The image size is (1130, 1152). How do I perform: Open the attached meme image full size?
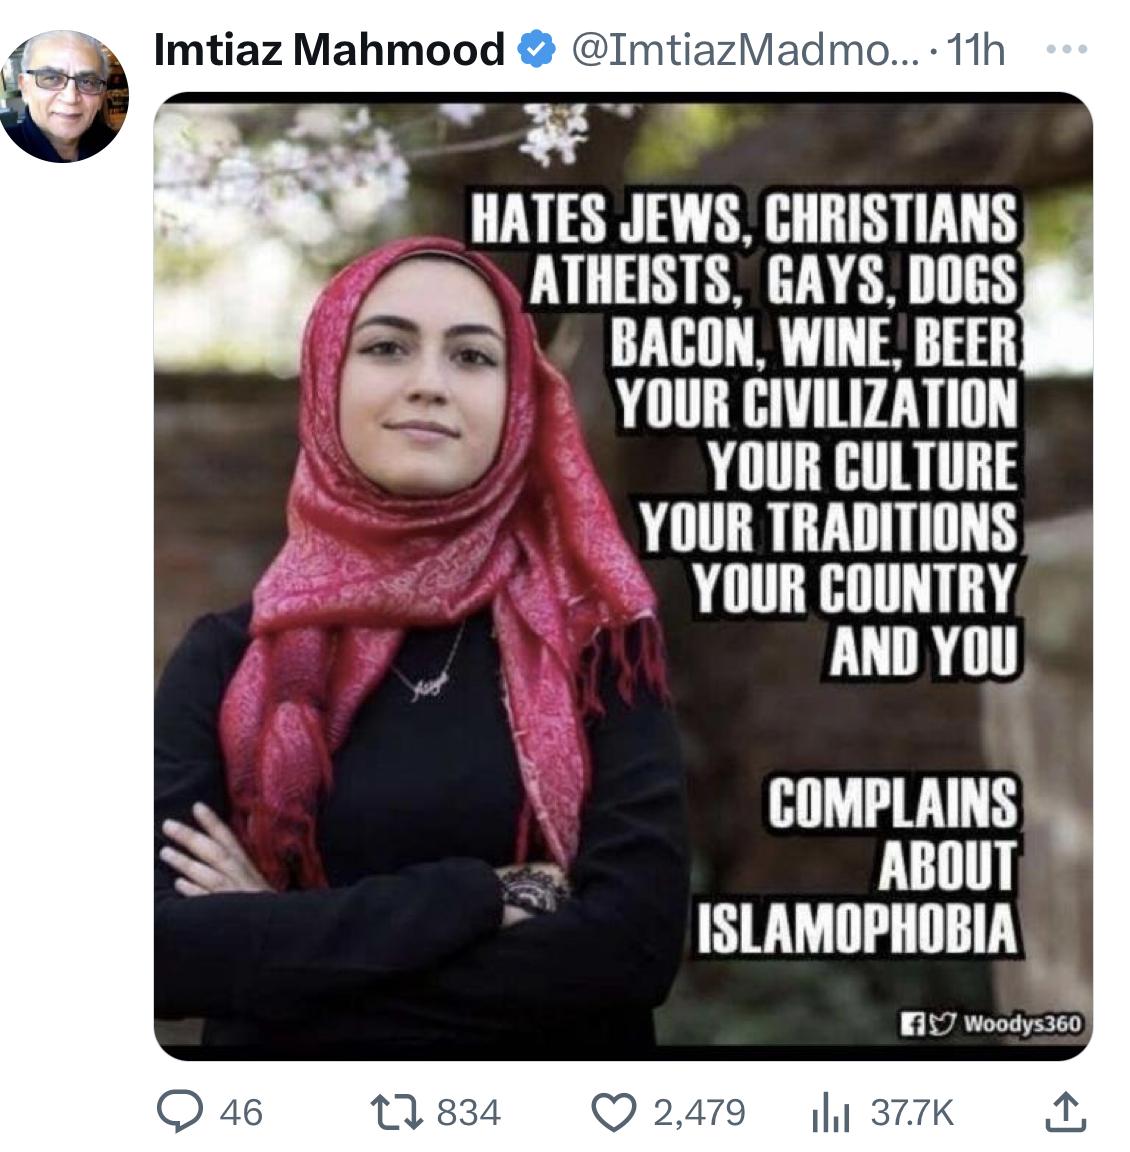point(623,576)
